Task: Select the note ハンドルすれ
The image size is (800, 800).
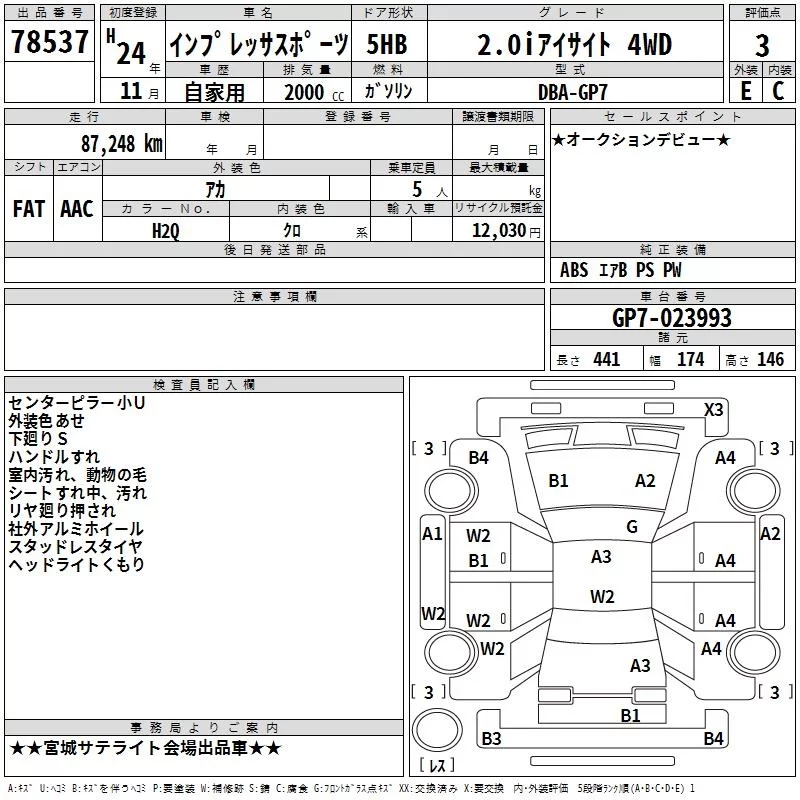Action: pyautogui.click(x=54, y=456)
